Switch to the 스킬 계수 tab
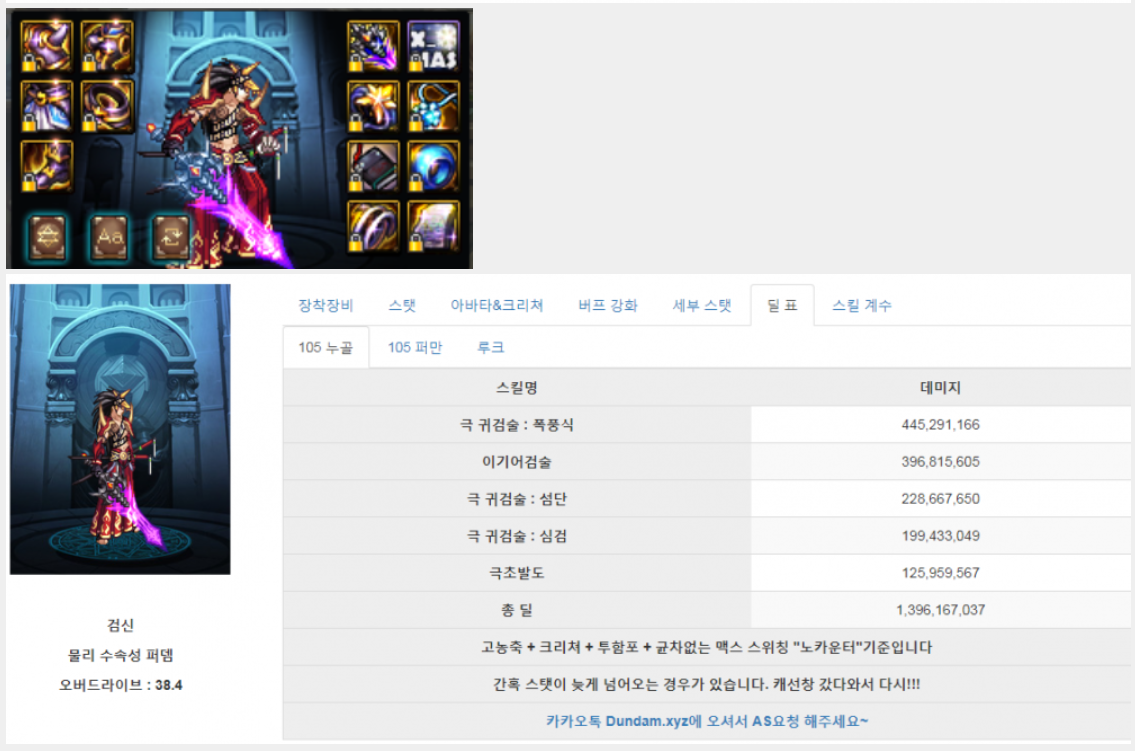The image size is (1135, 751). (861, 305)
